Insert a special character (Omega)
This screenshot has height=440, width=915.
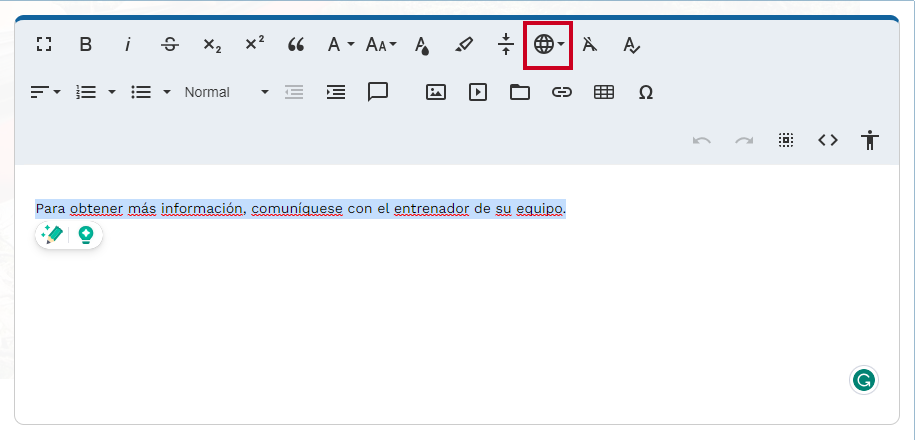click(x=645, y=92)
